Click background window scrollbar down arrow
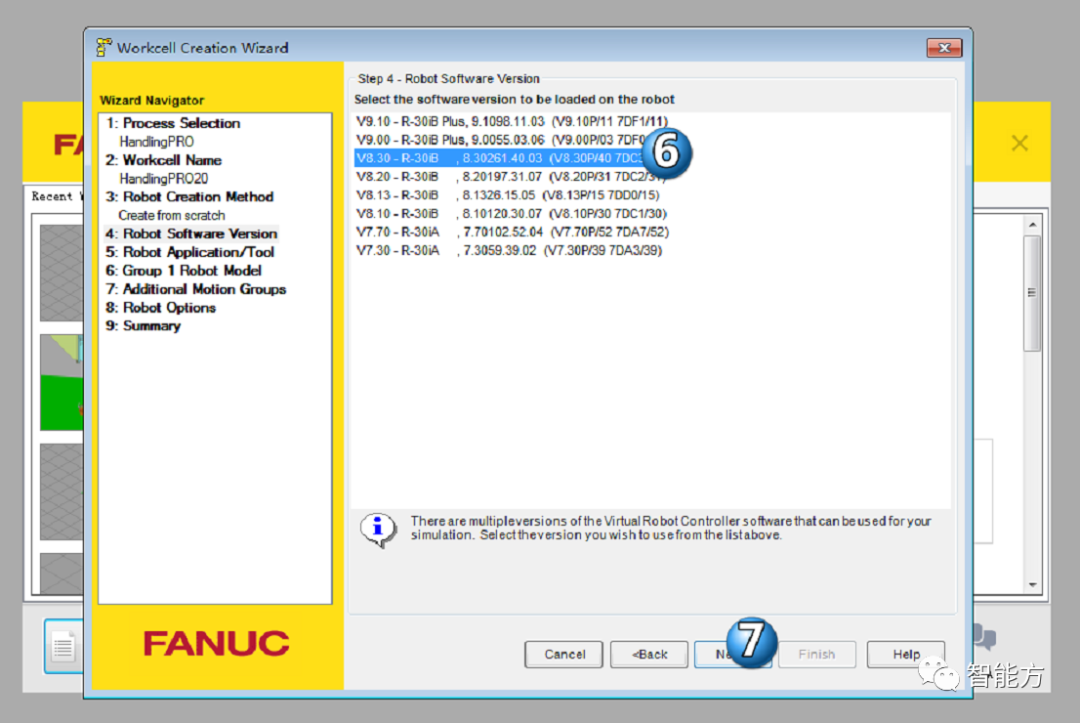1080x723 pixels. click(1032, 585)
